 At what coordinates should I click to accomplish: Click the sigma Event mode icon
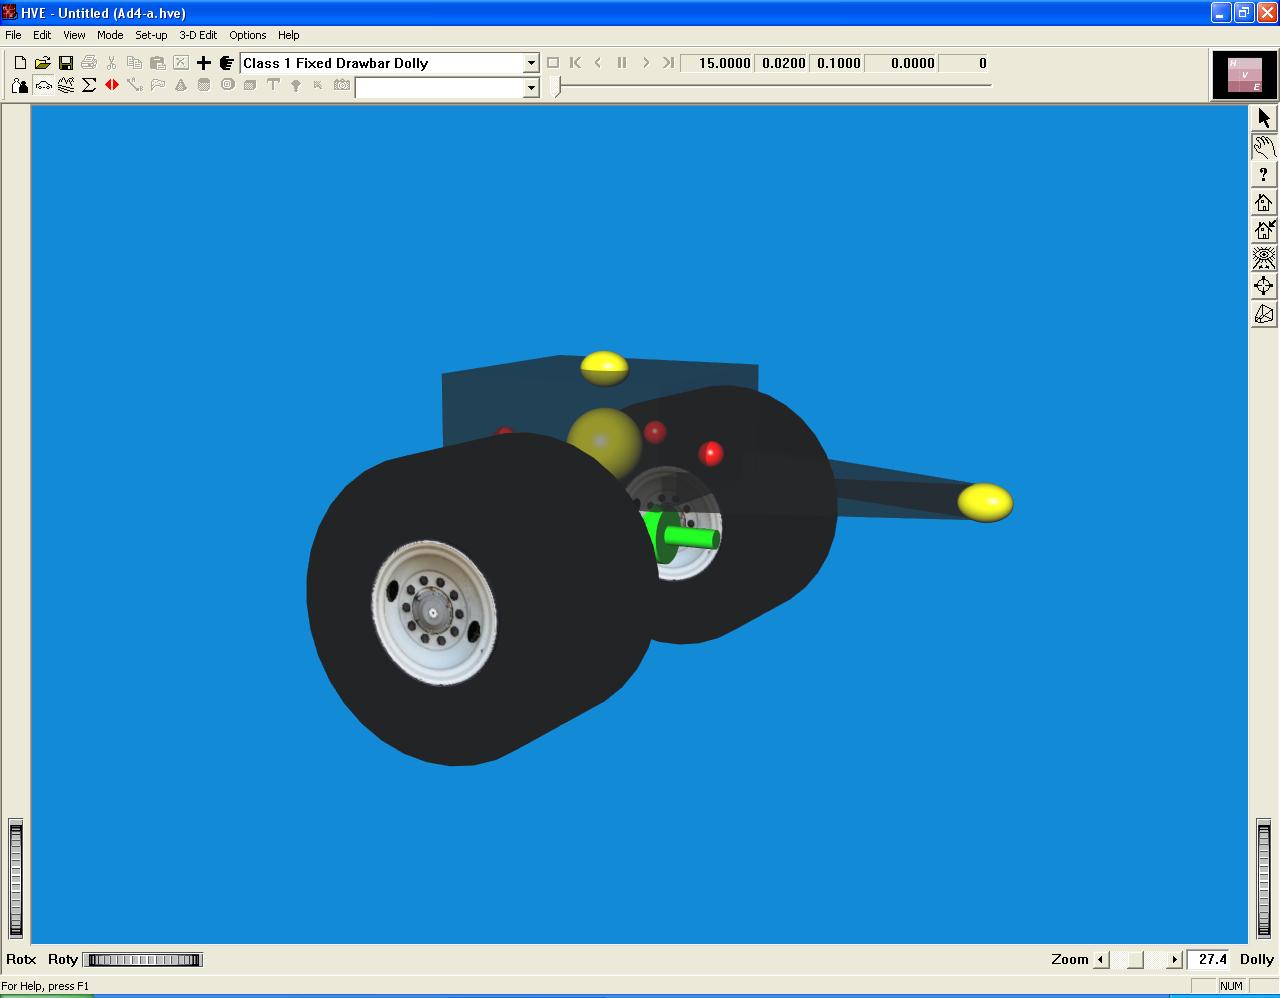89,86
